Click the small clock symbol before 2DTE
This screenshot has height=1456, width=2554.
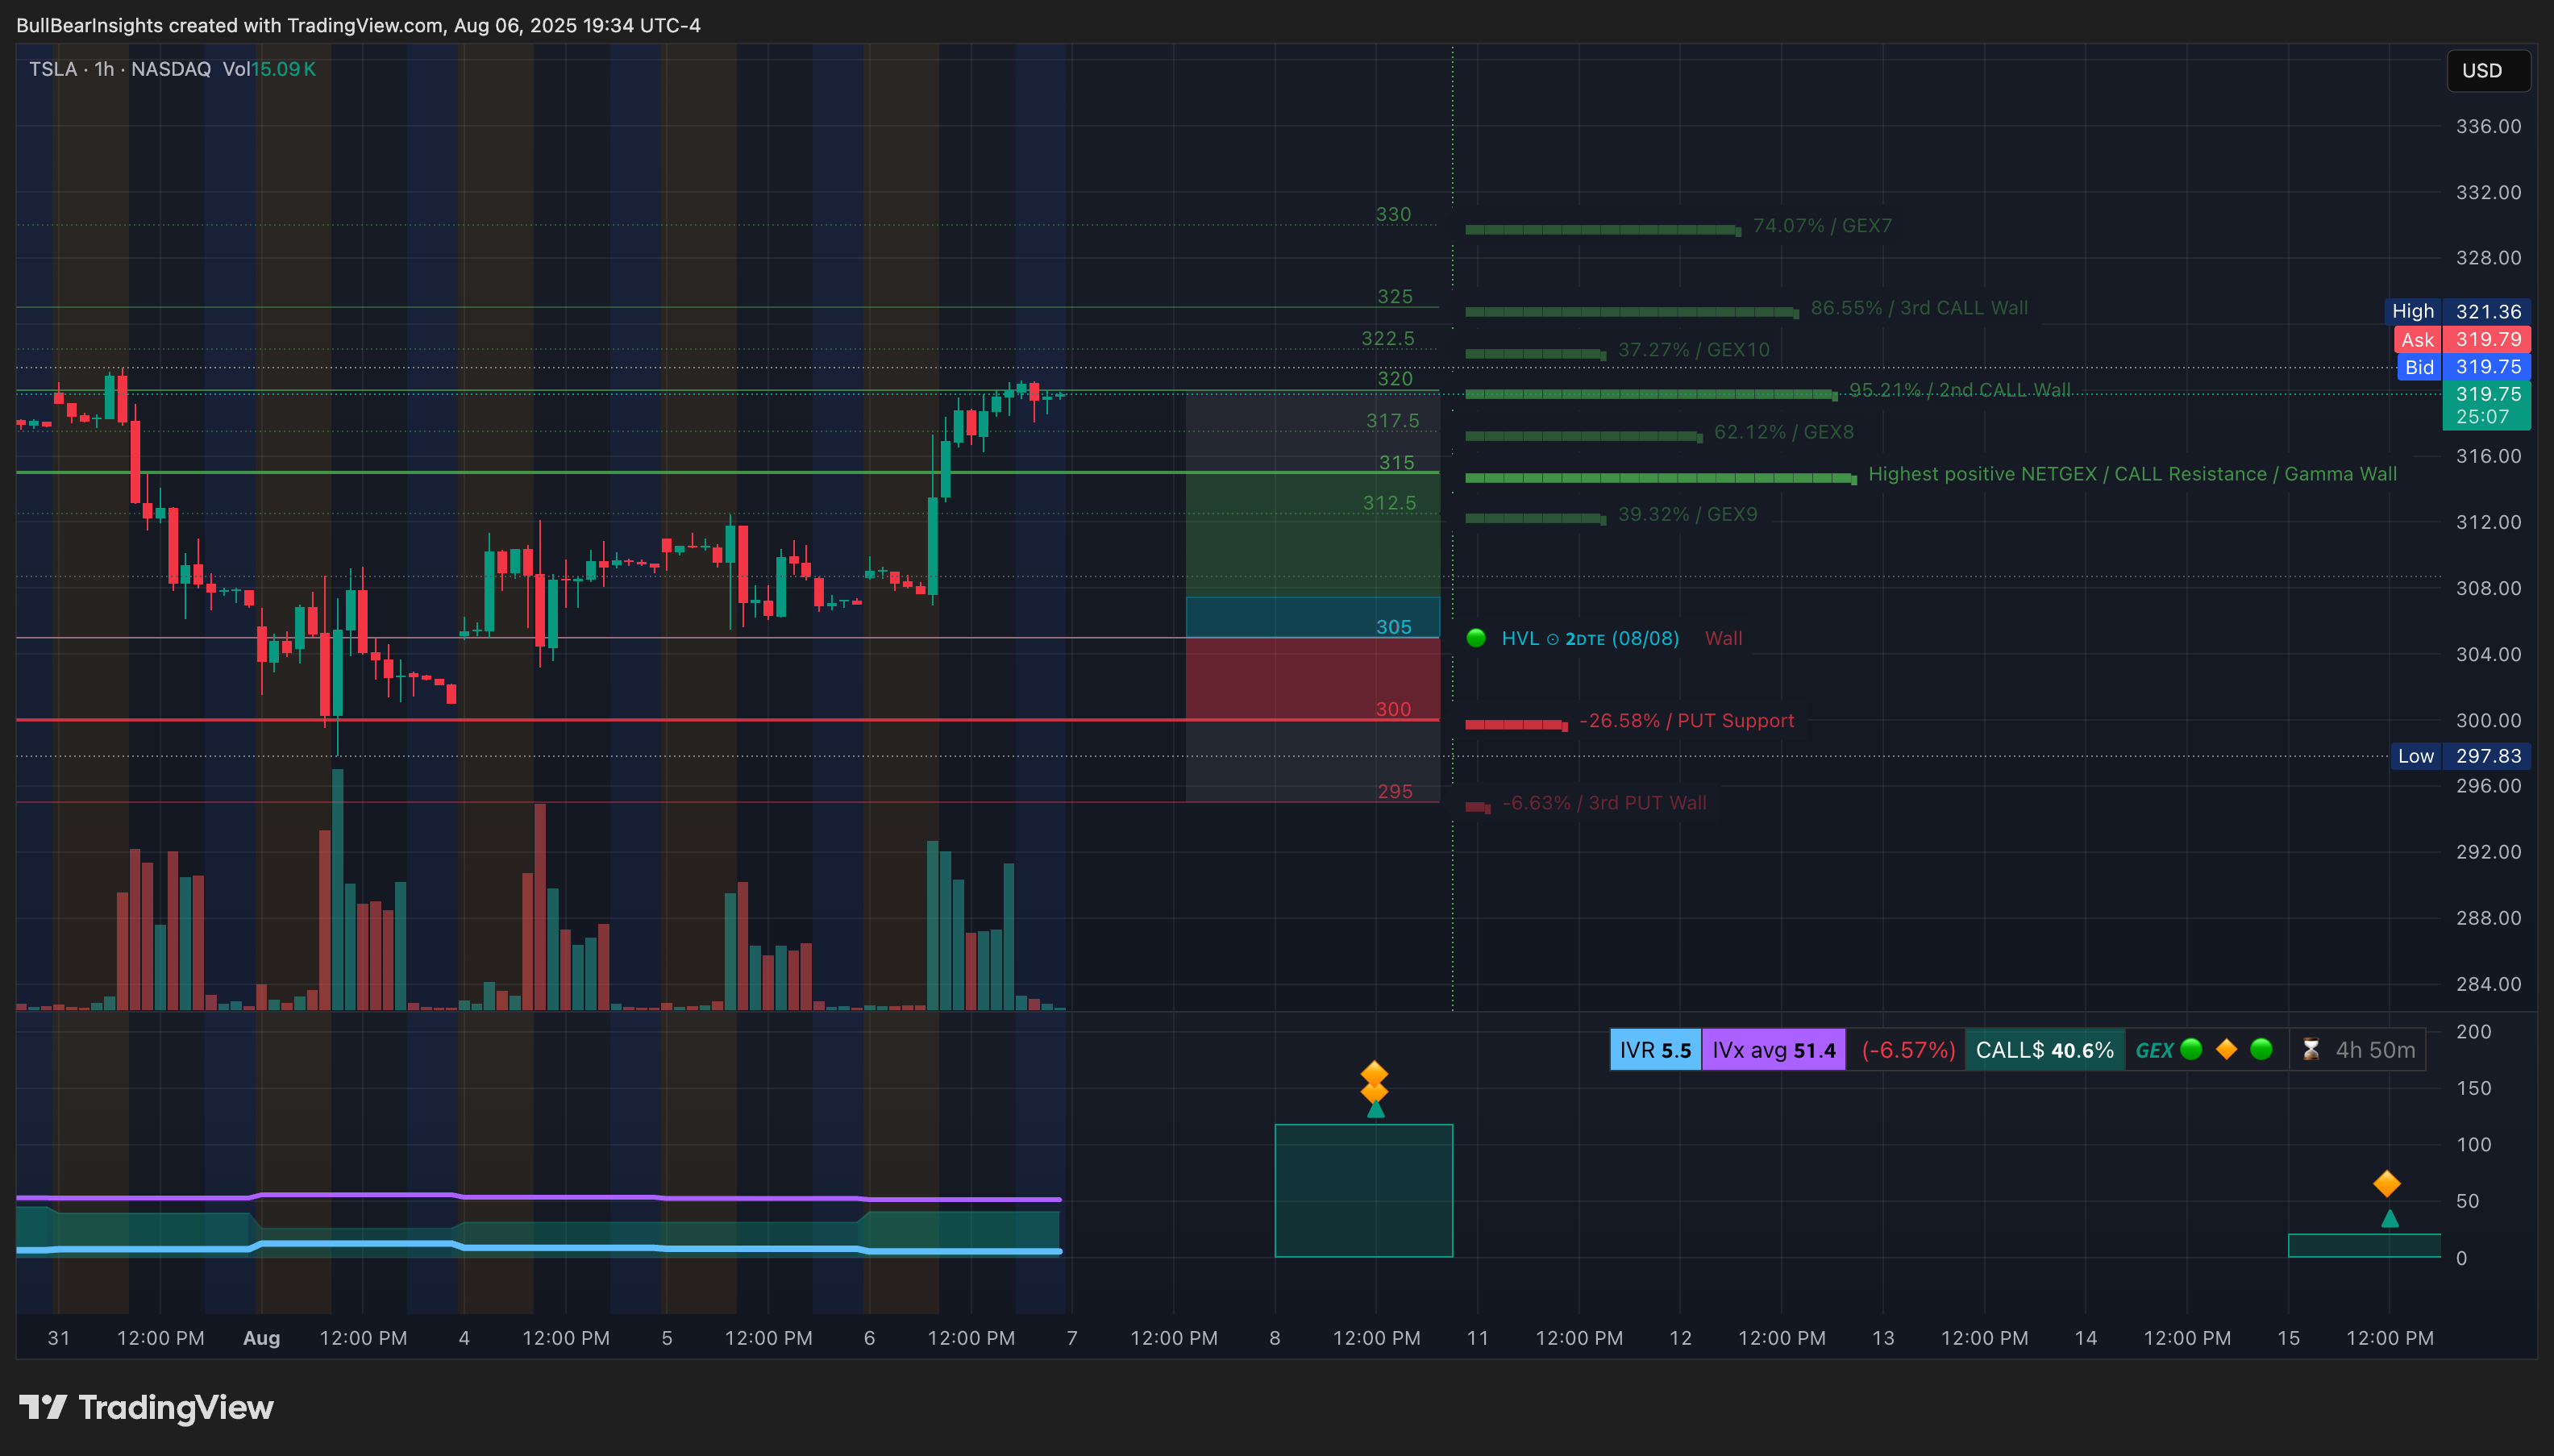(1552, 639)
